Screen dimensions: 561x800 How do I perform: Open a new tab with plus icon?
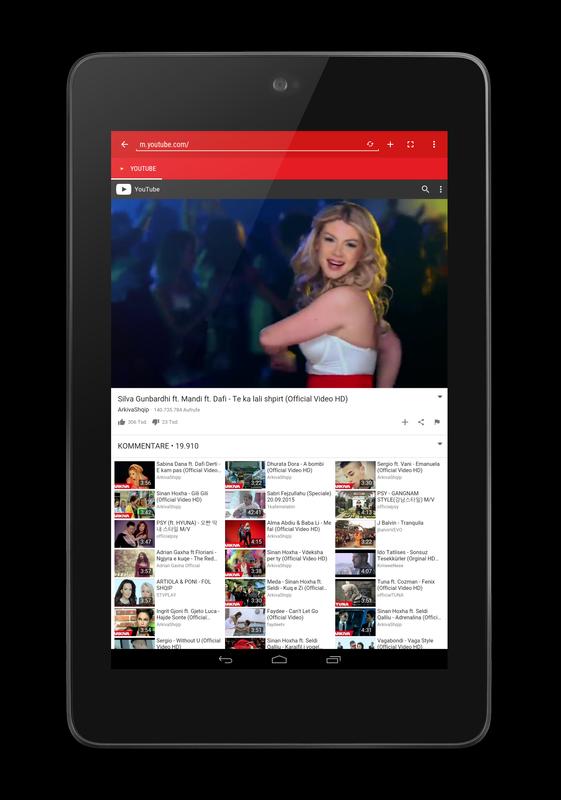(390, 145)
